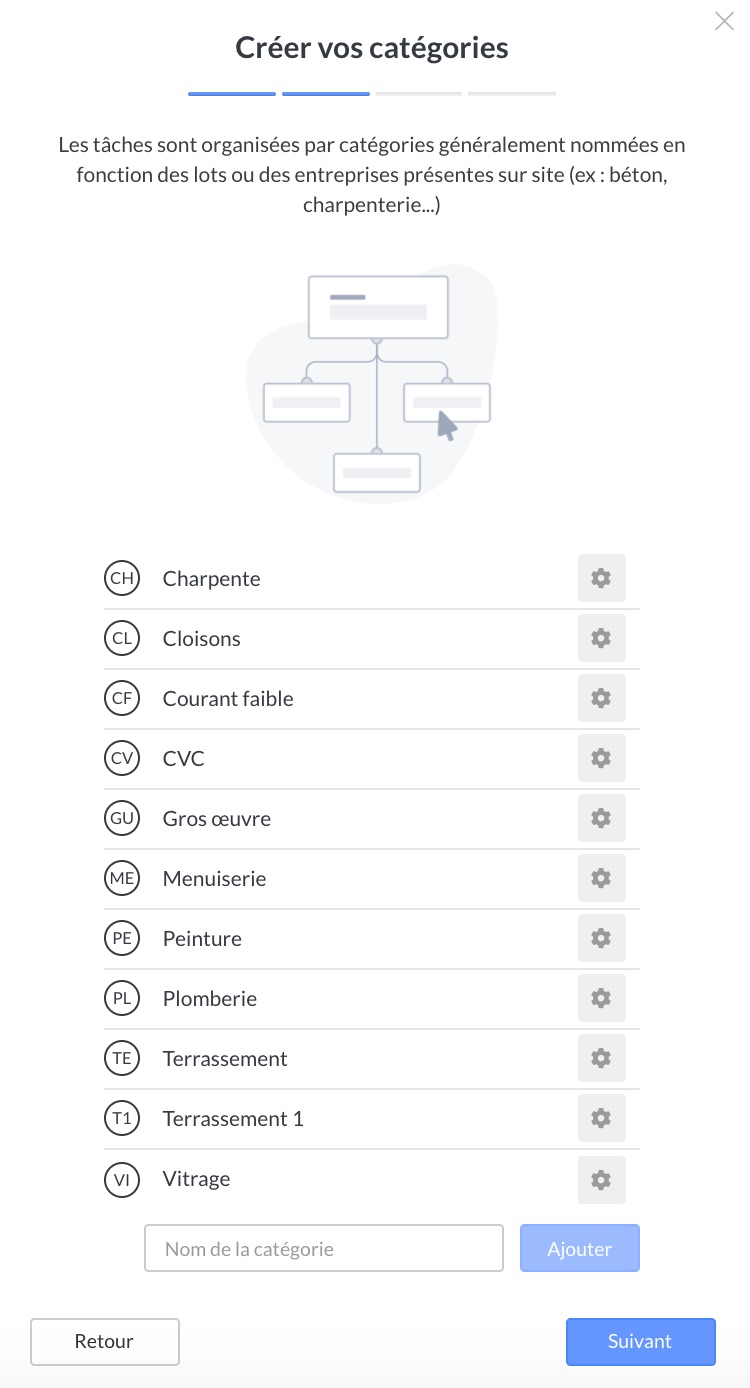
Task: Click the CVC row gear icon
Action: tap(601, 758)
